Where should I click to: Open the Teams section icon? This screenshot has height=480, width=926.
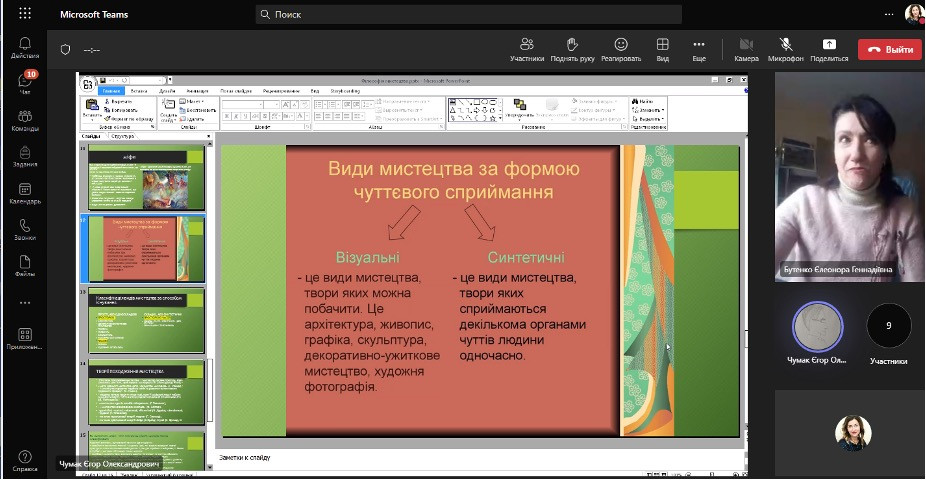(24, 119)
